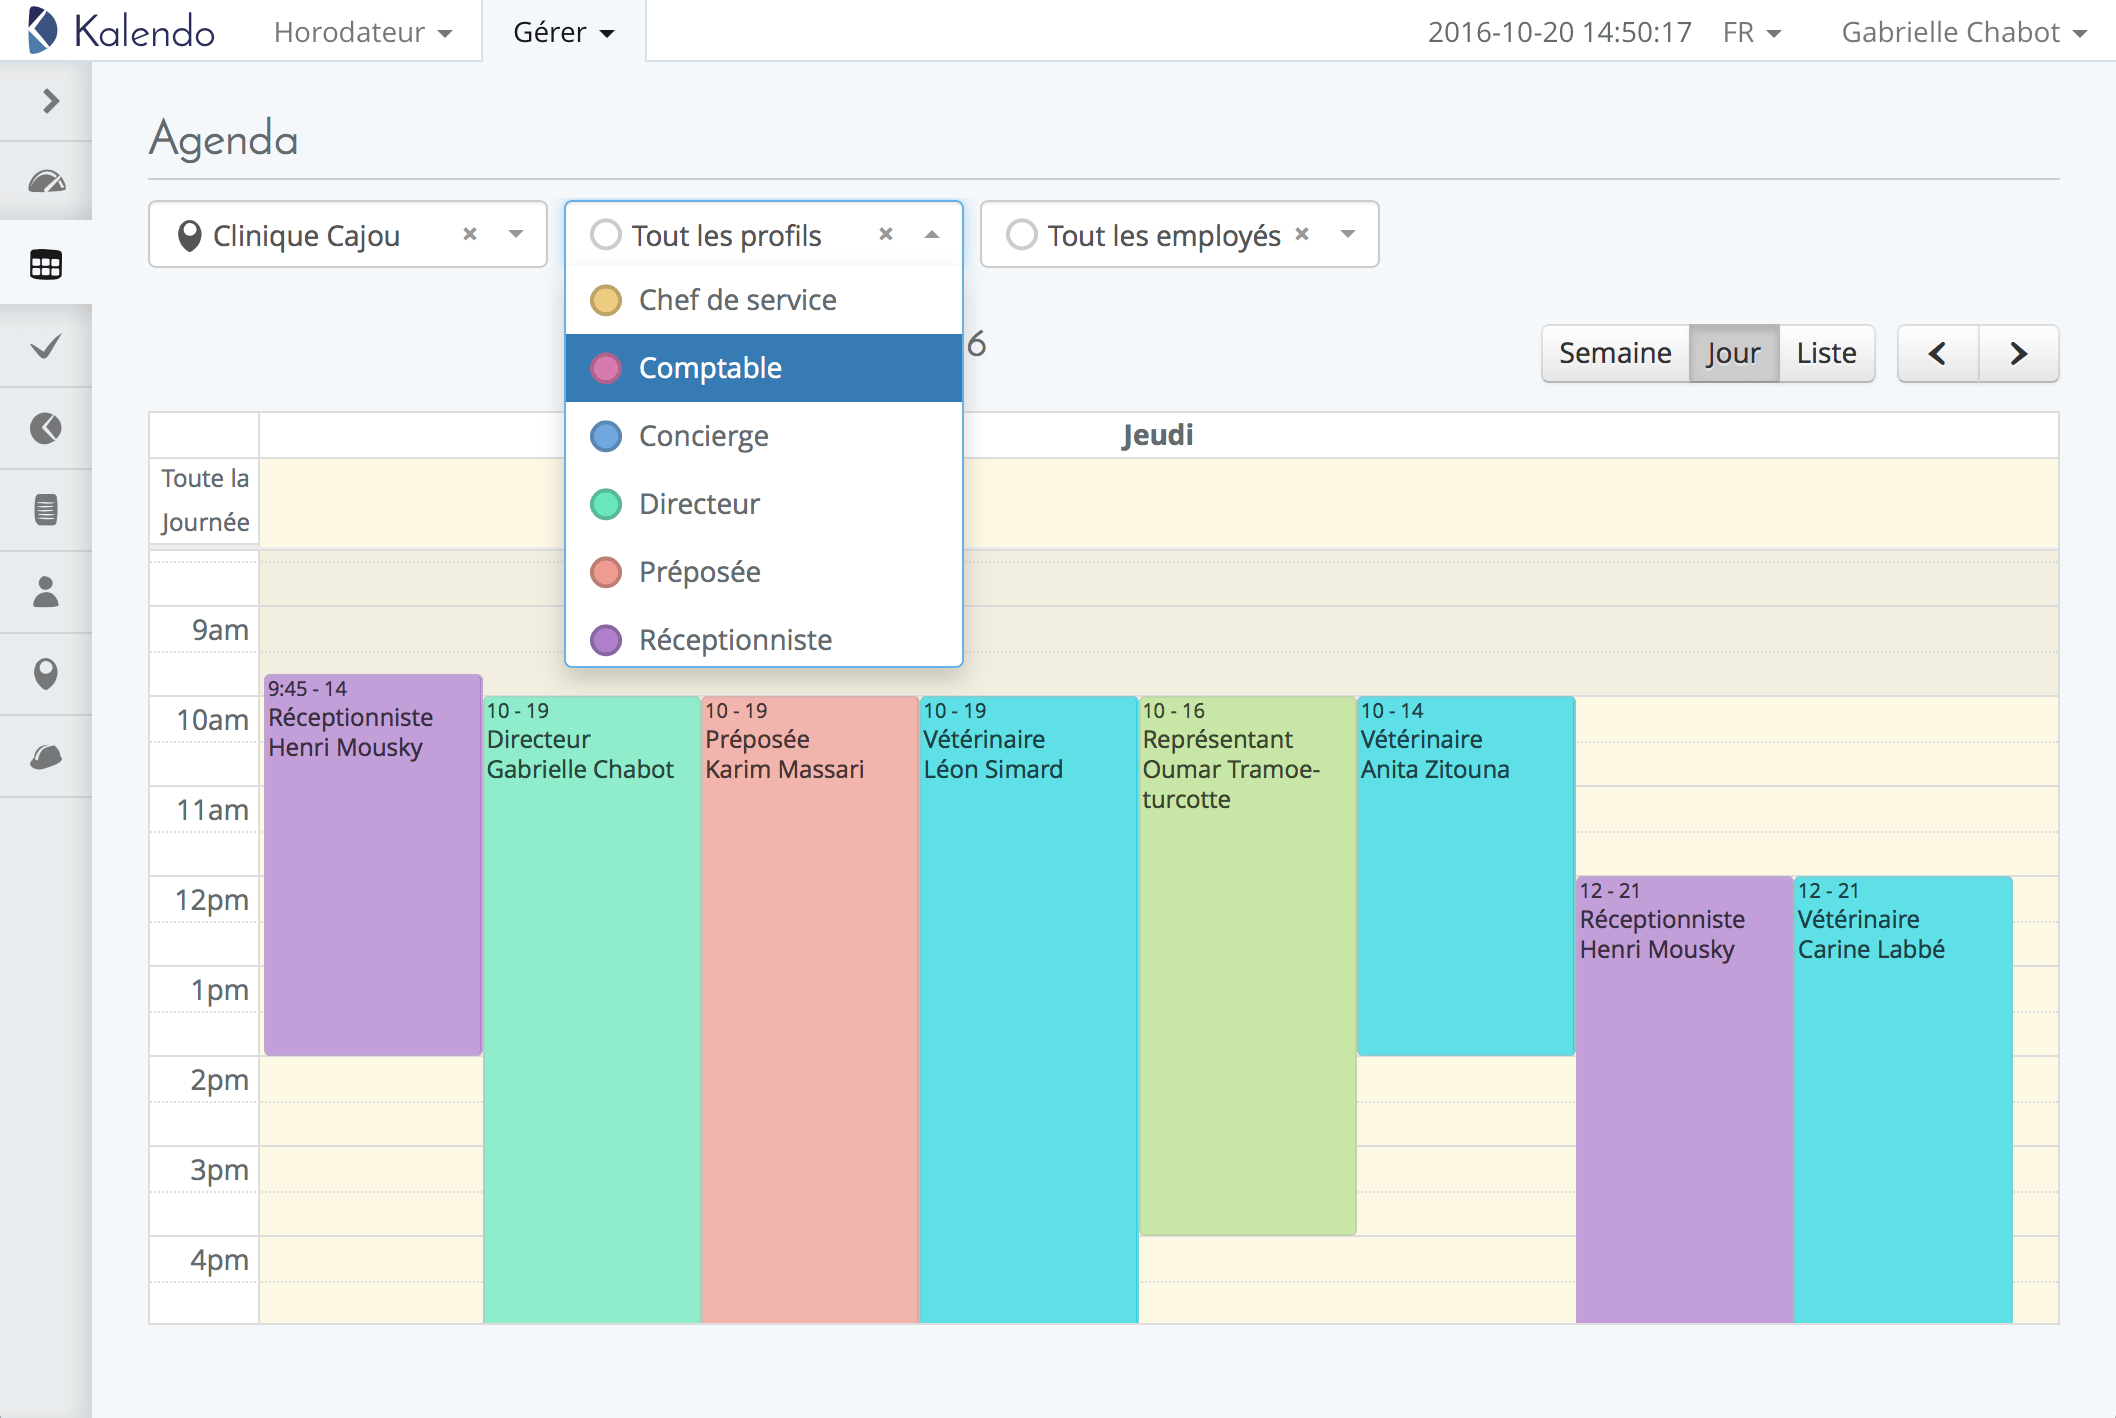The height and width of the screenshot is (1418, 2116).
Task: Open the checkmark icon in sidebar
Action: pyautogui.click(x=46, y=347)
